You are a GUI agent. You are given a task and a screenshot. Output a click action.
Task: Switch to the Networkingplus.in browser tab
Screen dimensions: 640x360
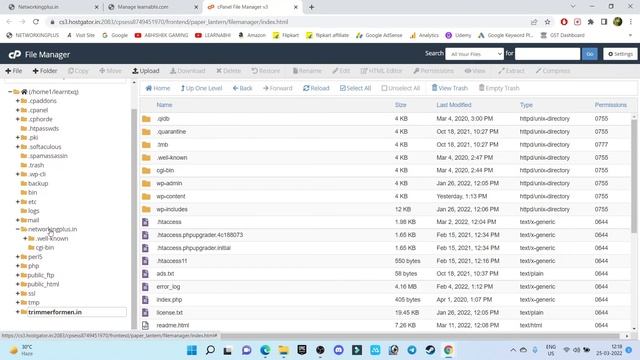53,7
